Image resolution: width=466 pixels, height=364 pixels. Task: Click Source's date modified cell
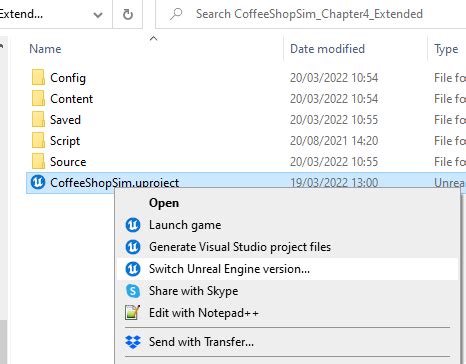point(334,162)
